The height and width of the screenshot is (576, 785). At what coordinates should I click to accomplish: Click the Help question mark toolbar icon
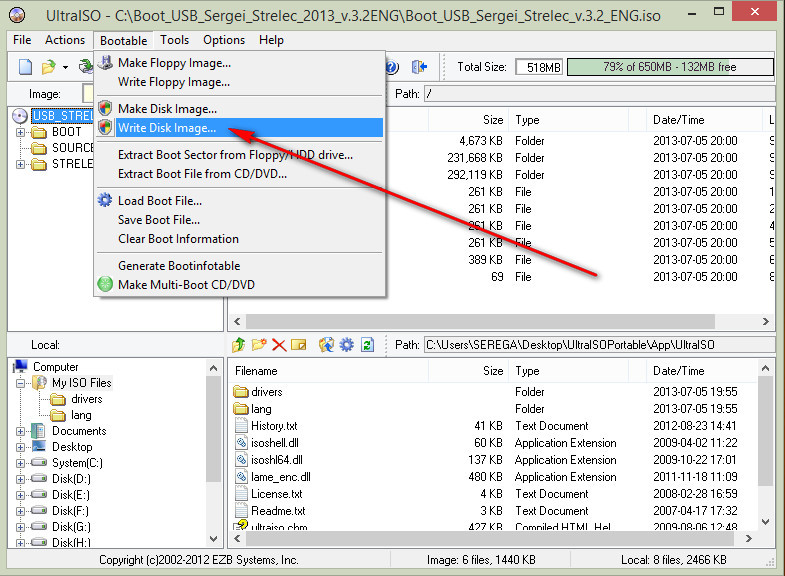tap(392, 67)
